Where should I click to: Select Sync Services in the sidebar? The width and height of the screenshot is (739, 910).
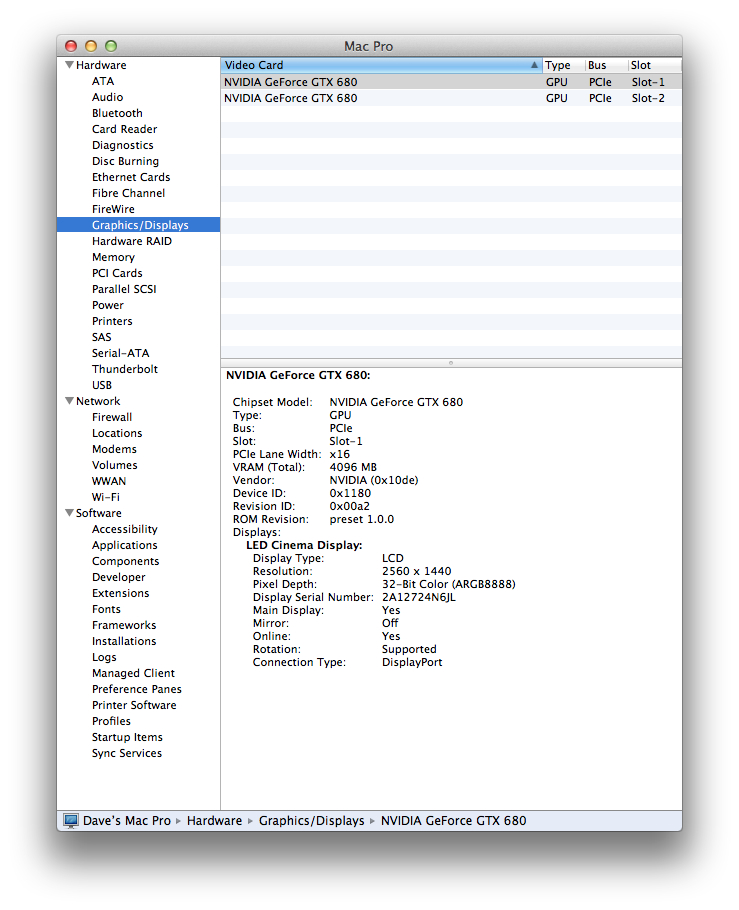pos(127,753)
